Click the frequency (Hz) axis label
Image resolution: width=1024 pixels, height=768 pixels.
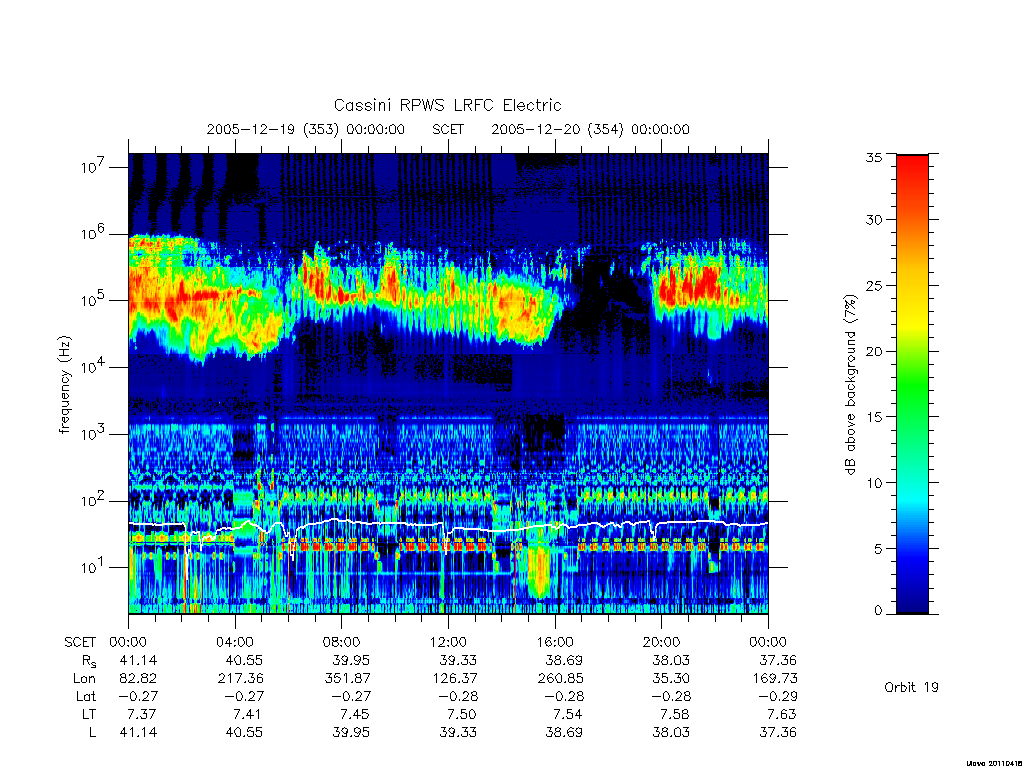(65, 385)
